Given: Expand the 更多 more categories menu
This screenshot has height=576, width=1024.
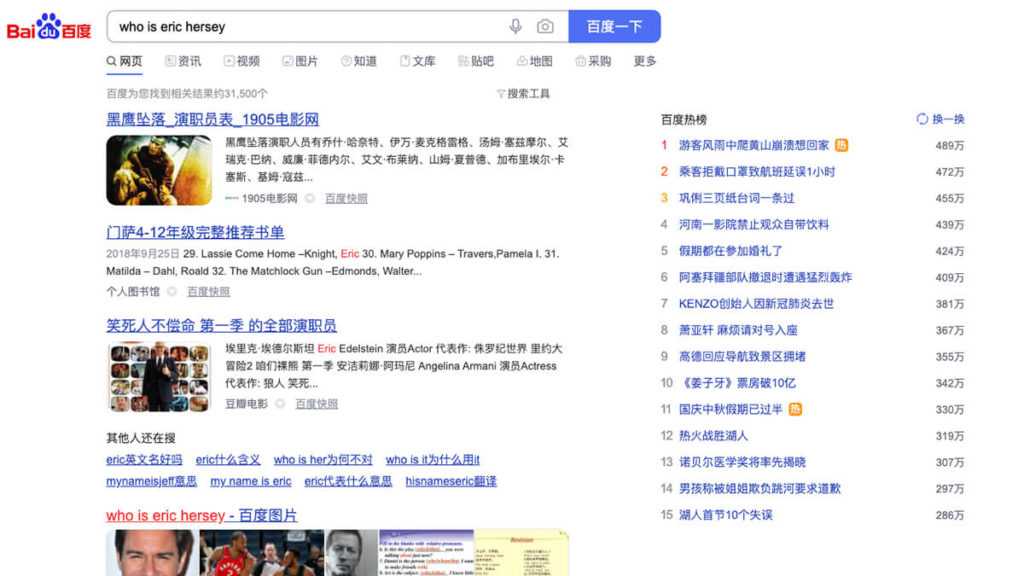Looking at the screenshot, I should pos(645,61).
